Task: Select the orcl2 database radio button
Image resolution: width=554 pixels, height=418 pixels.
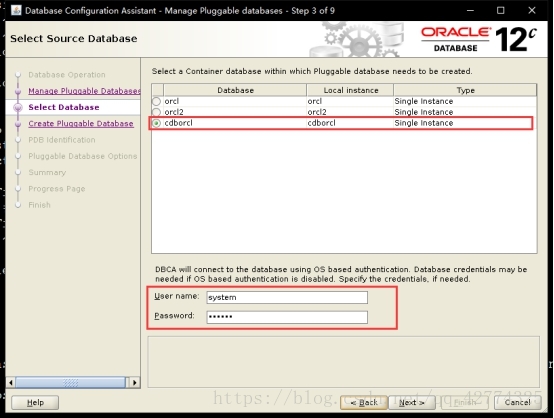Action: [x=157, y=112]
